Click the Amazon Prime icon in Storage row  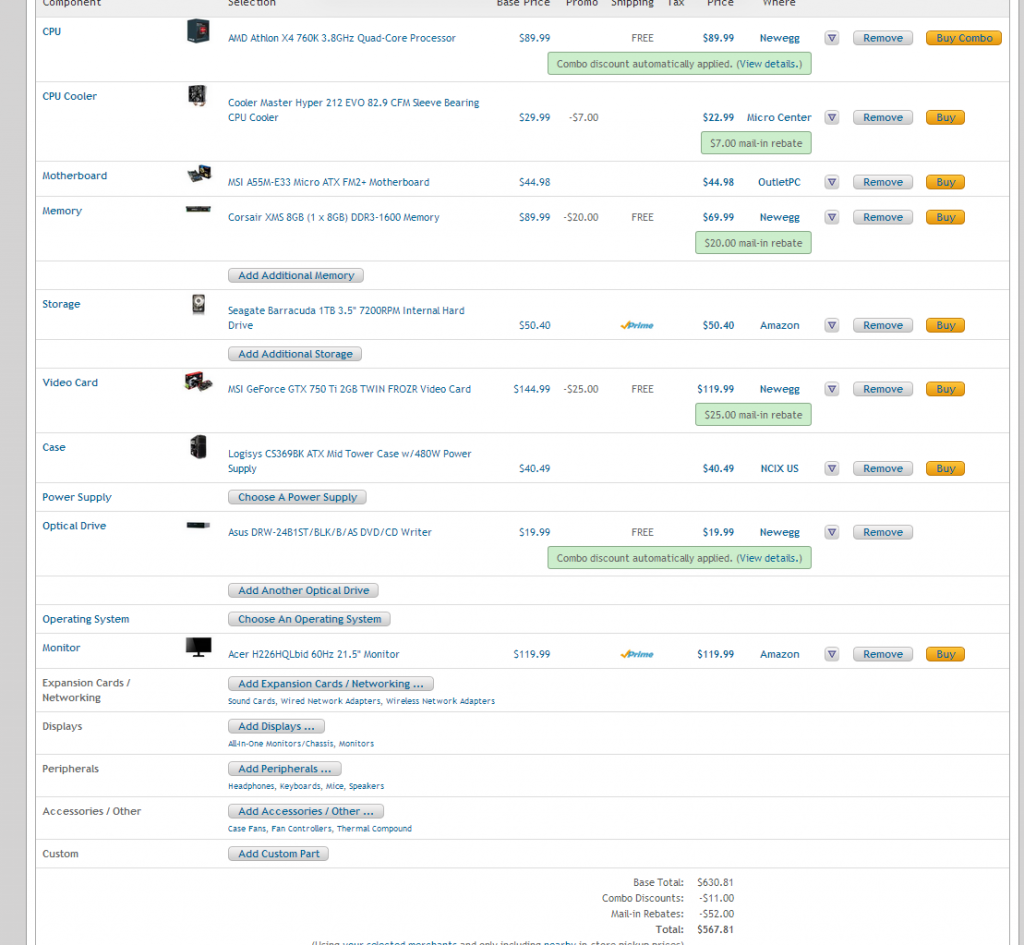636,325
